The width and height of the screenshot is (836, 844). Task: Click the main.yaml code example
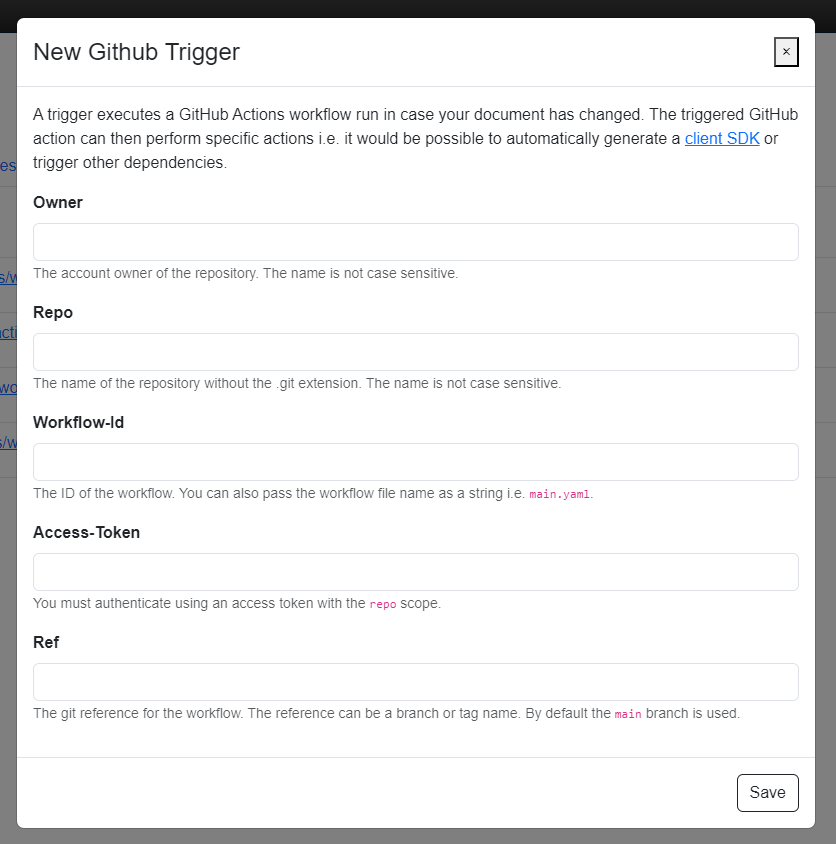click(559, 494)
